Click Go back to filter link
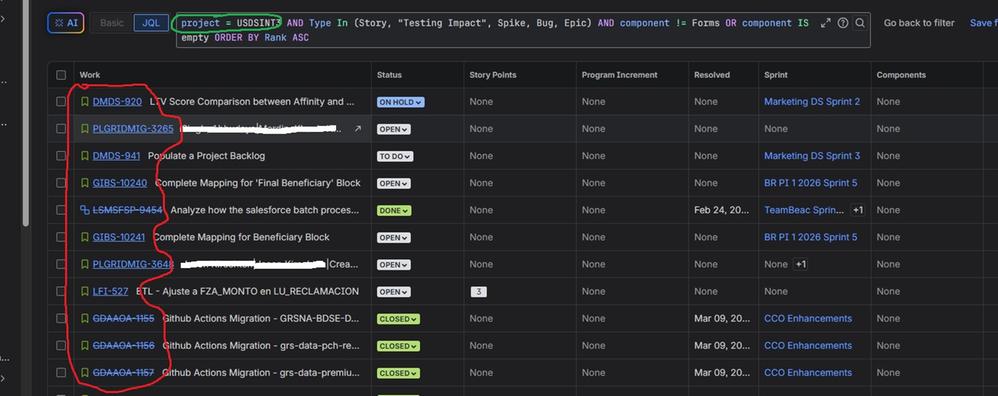998x396 pixels. tap(919, 23)
